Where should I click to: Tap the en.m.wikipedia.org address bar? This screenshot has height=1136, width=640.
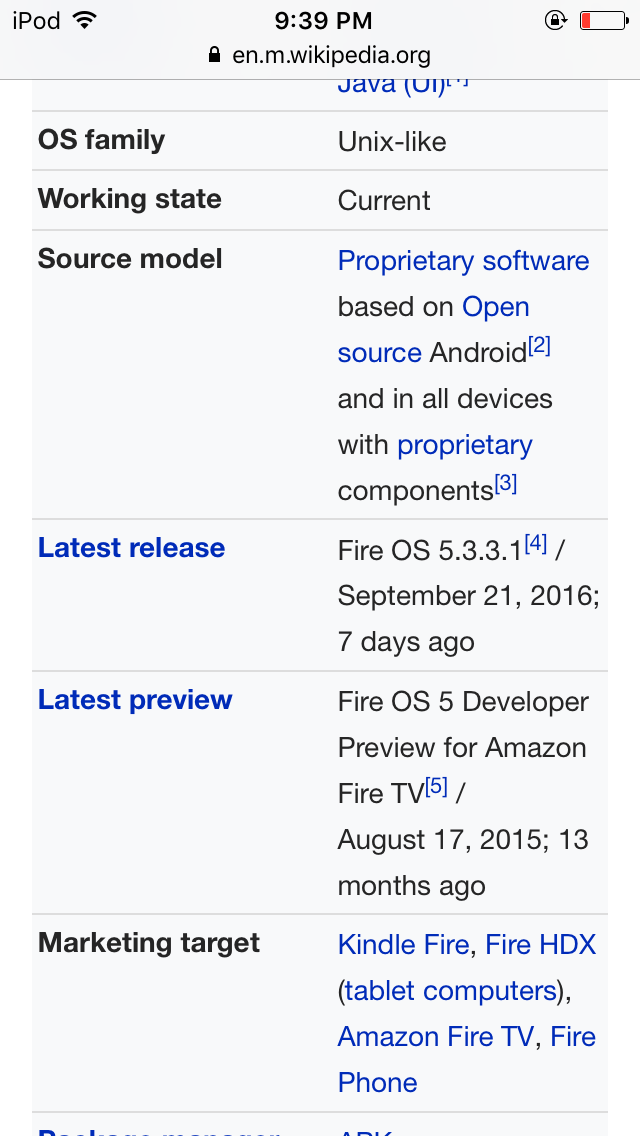click(x=330, y=55)
